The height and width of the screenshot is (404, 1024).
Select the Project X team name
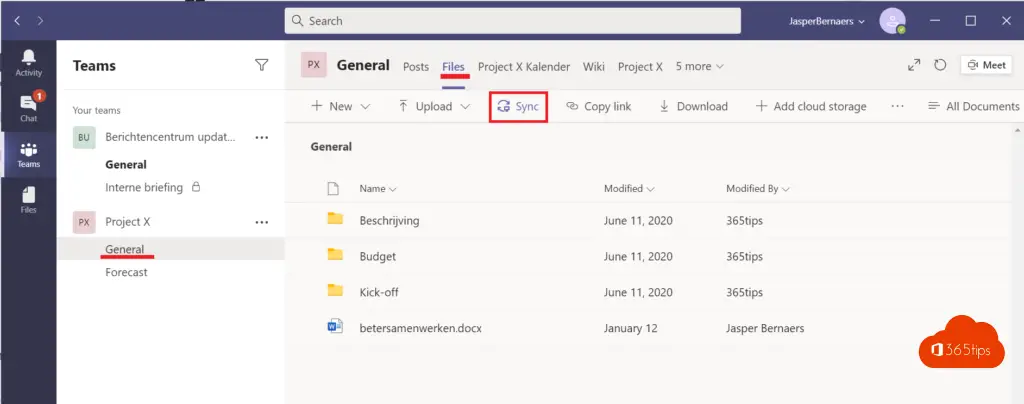[x=128, y=223]
